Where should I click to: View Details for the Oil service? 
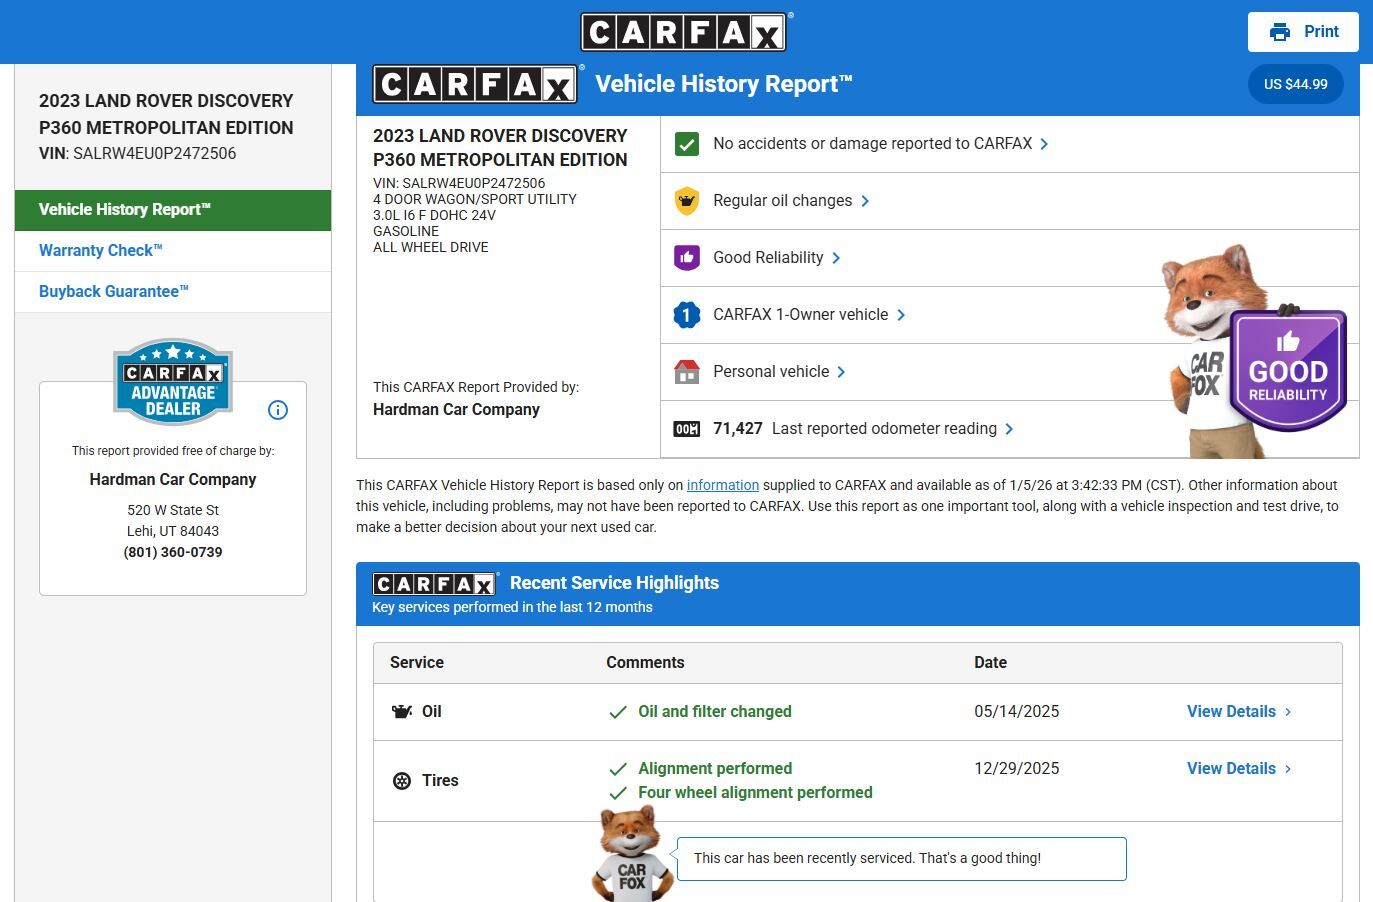coord(1238,712)
